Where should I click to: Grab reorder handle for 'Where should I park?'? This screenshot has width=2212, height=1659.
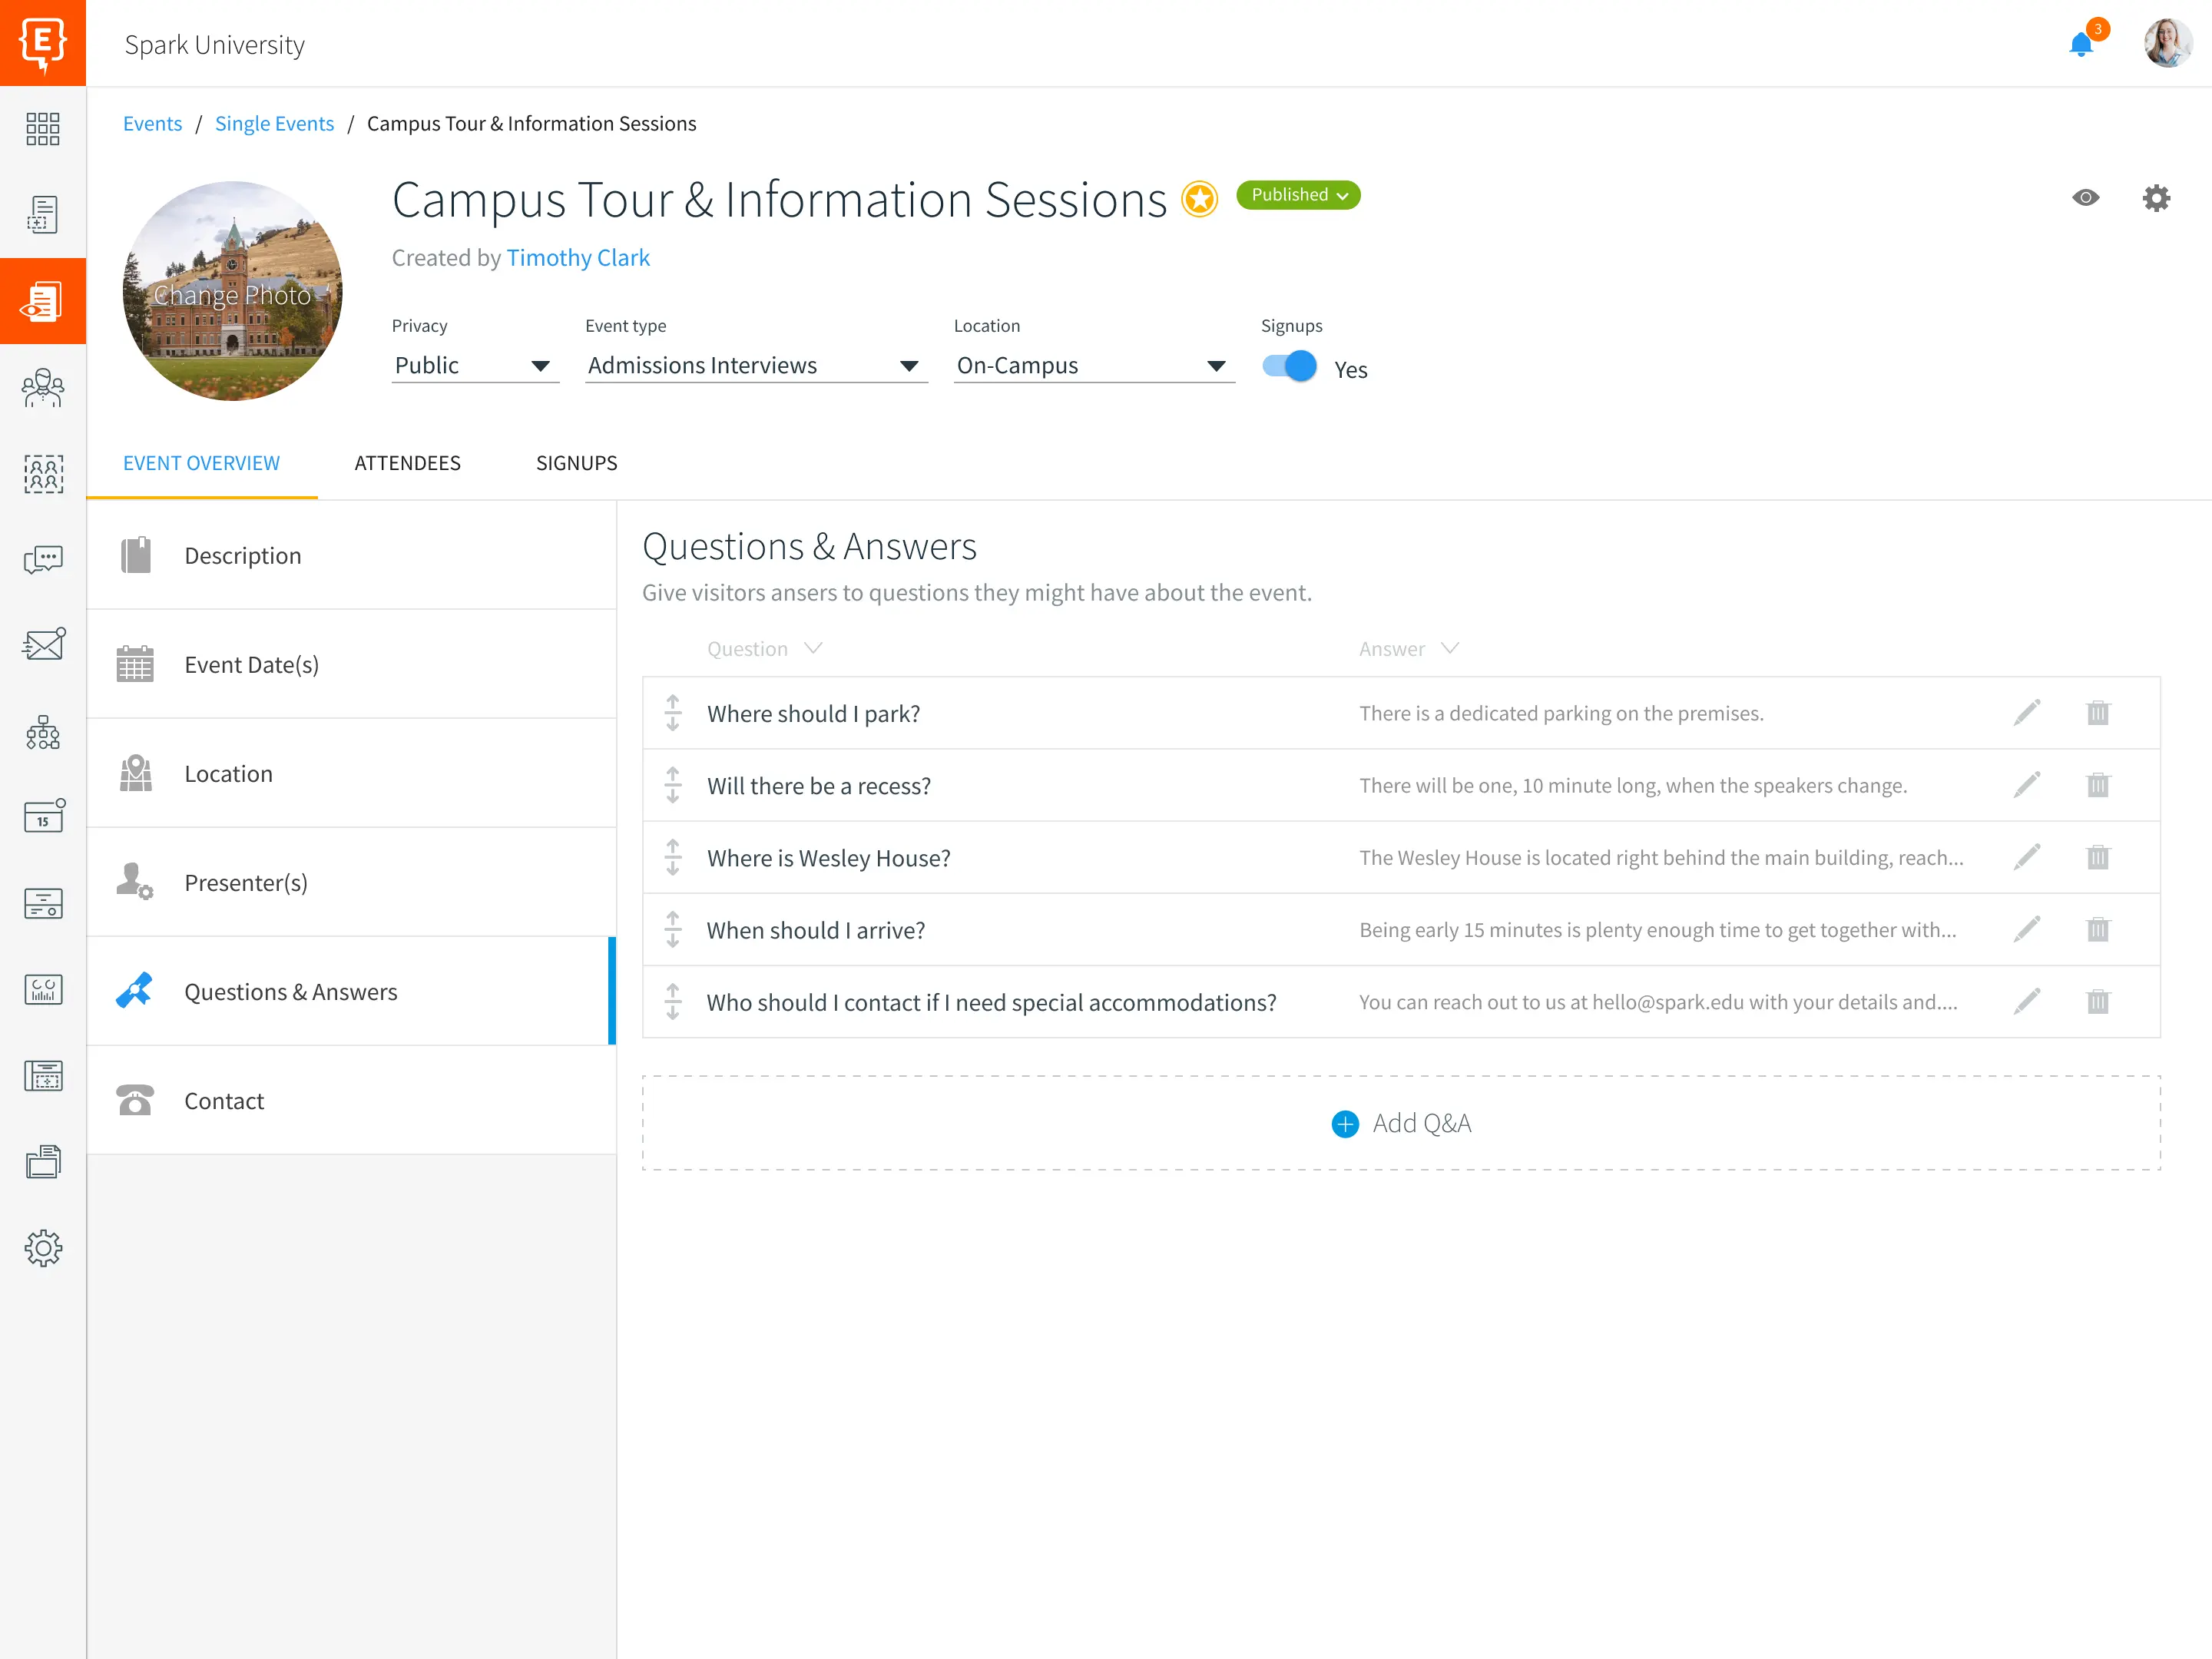(x=673, y=713)
